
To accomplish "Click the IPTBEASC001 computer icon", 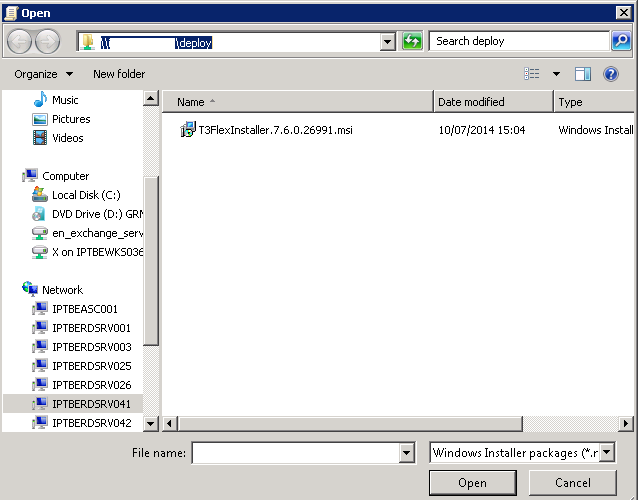I will coord(40,309).
